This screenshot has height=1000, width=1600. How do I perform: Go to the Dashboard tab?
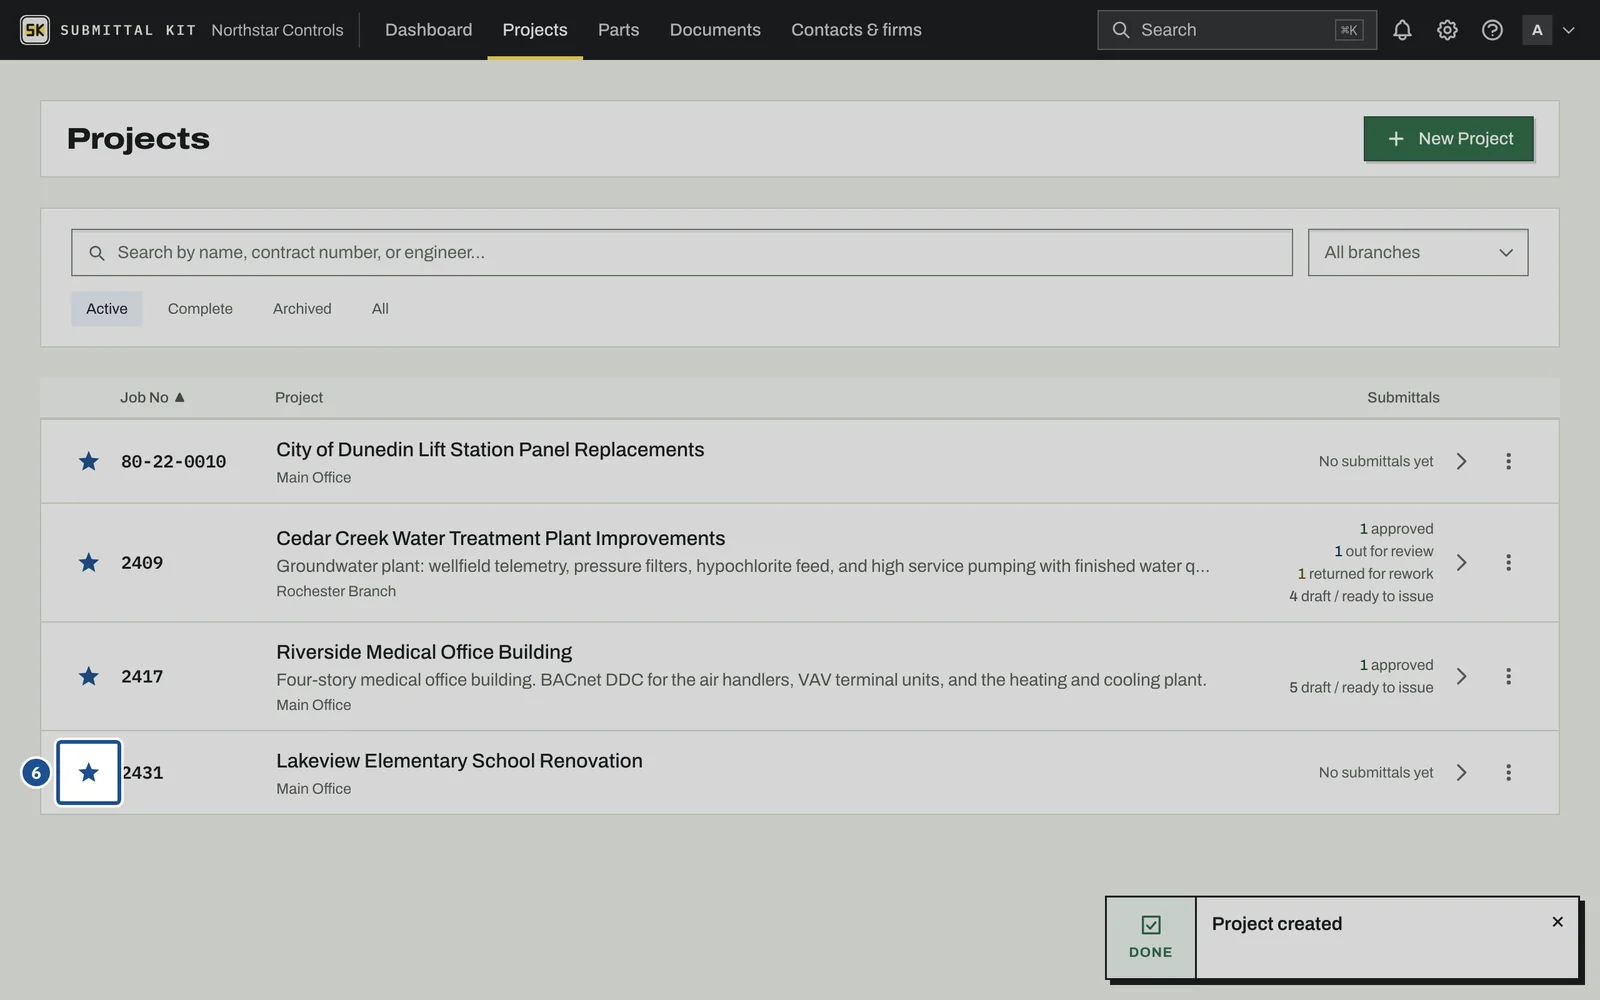coord(428,30)
